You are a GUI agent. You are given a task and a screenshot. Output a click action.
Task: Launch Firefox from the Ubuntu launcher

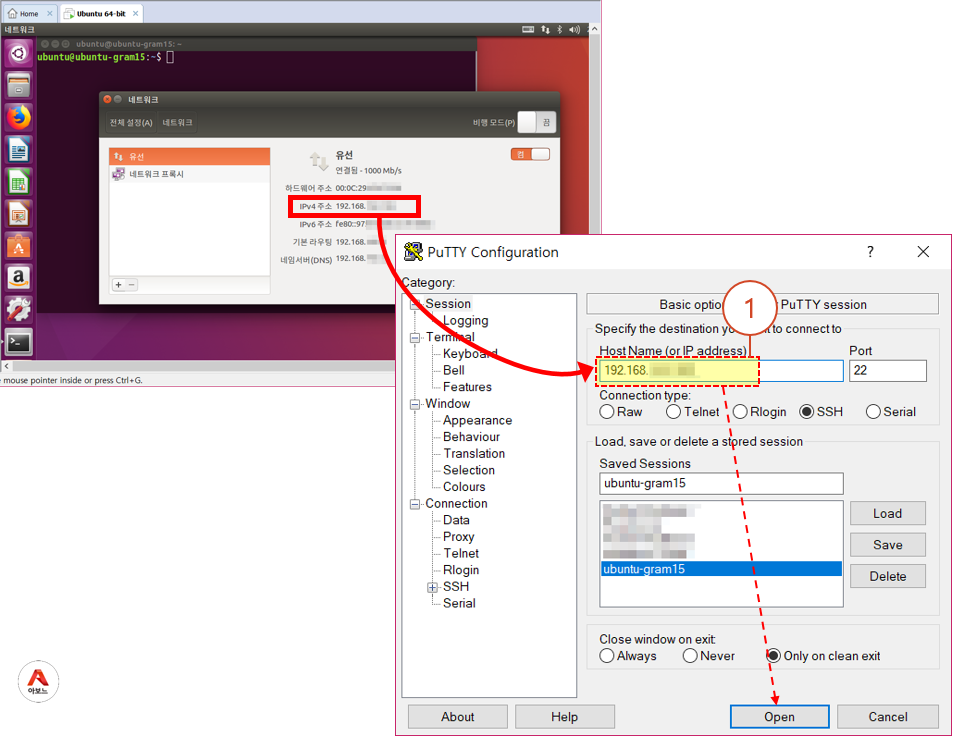tap(18, 117)
